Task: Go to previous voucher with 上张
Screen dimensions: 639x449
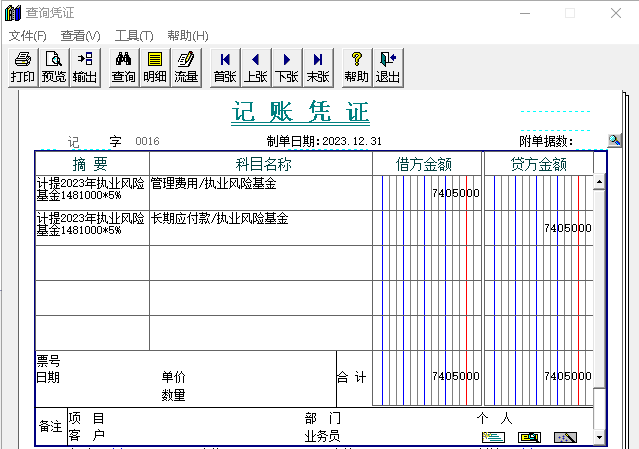Action: tap(256, 67)
